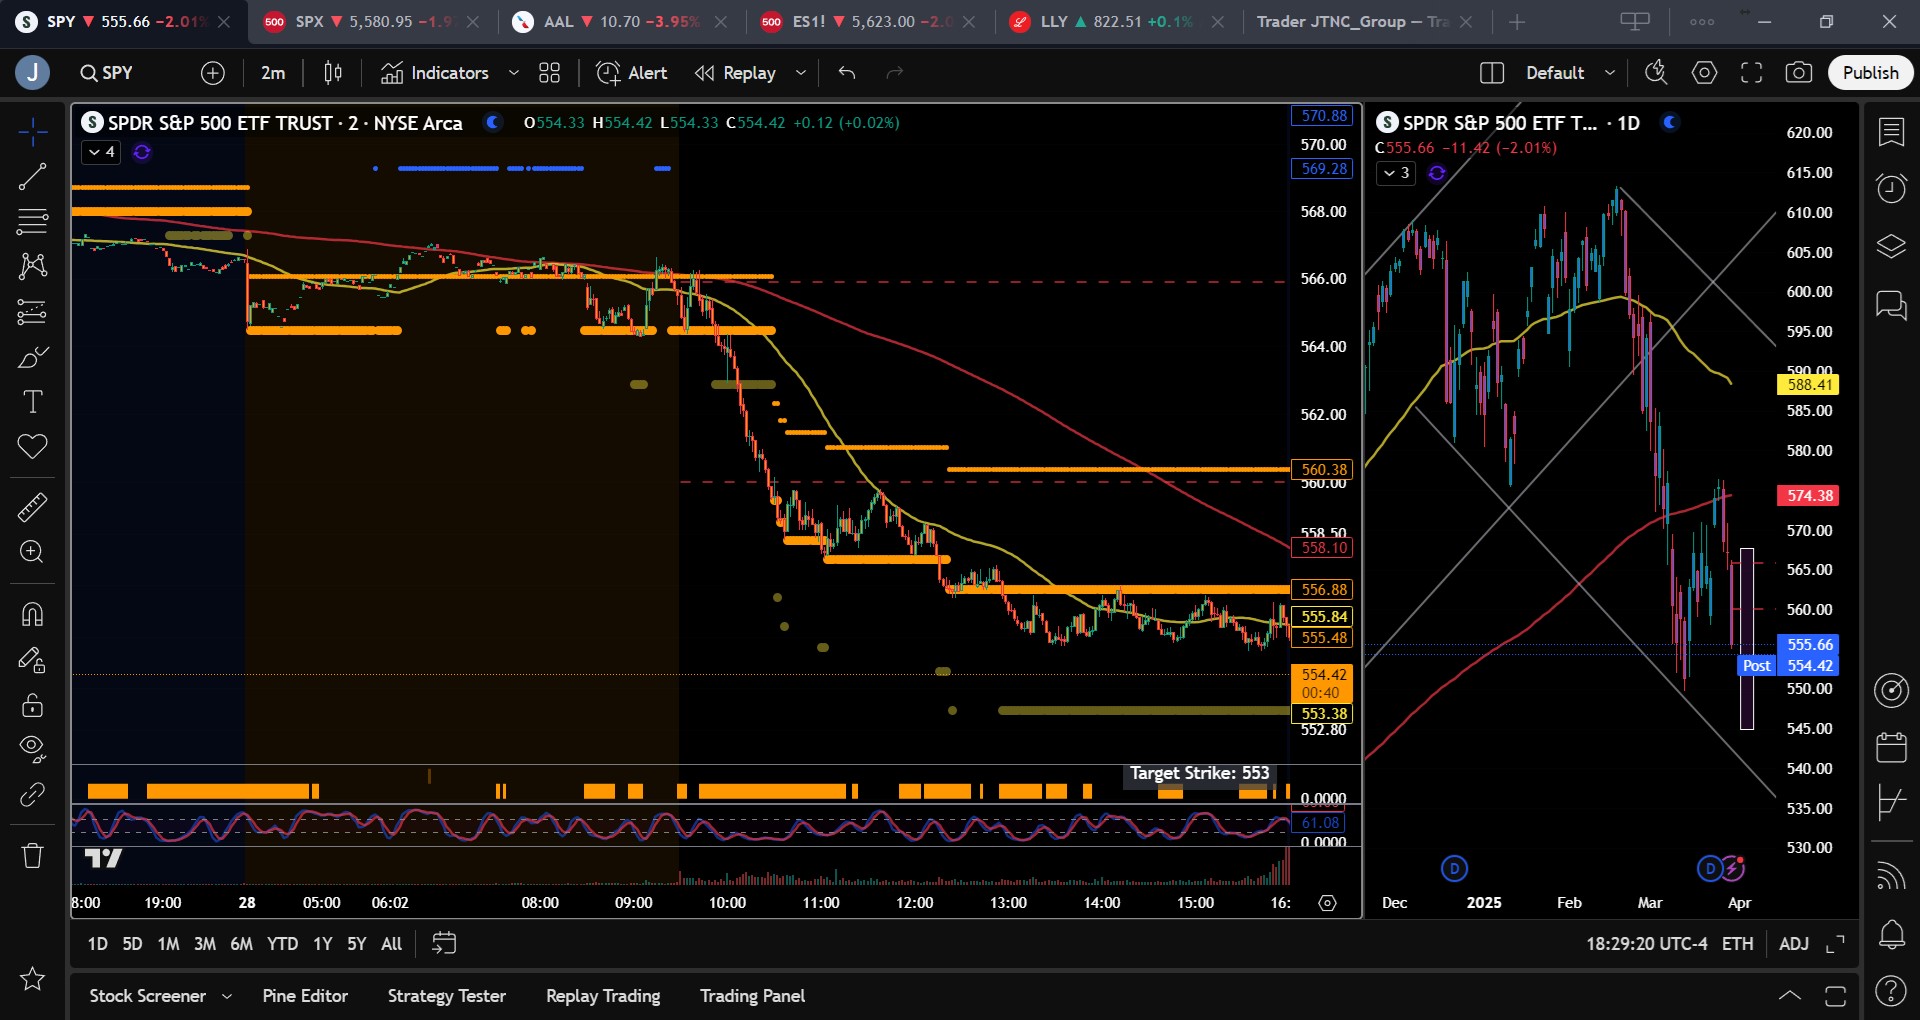The image size is (1920, 1020).
Task: Open the Pine Editor panel
Action: point(305,996)
